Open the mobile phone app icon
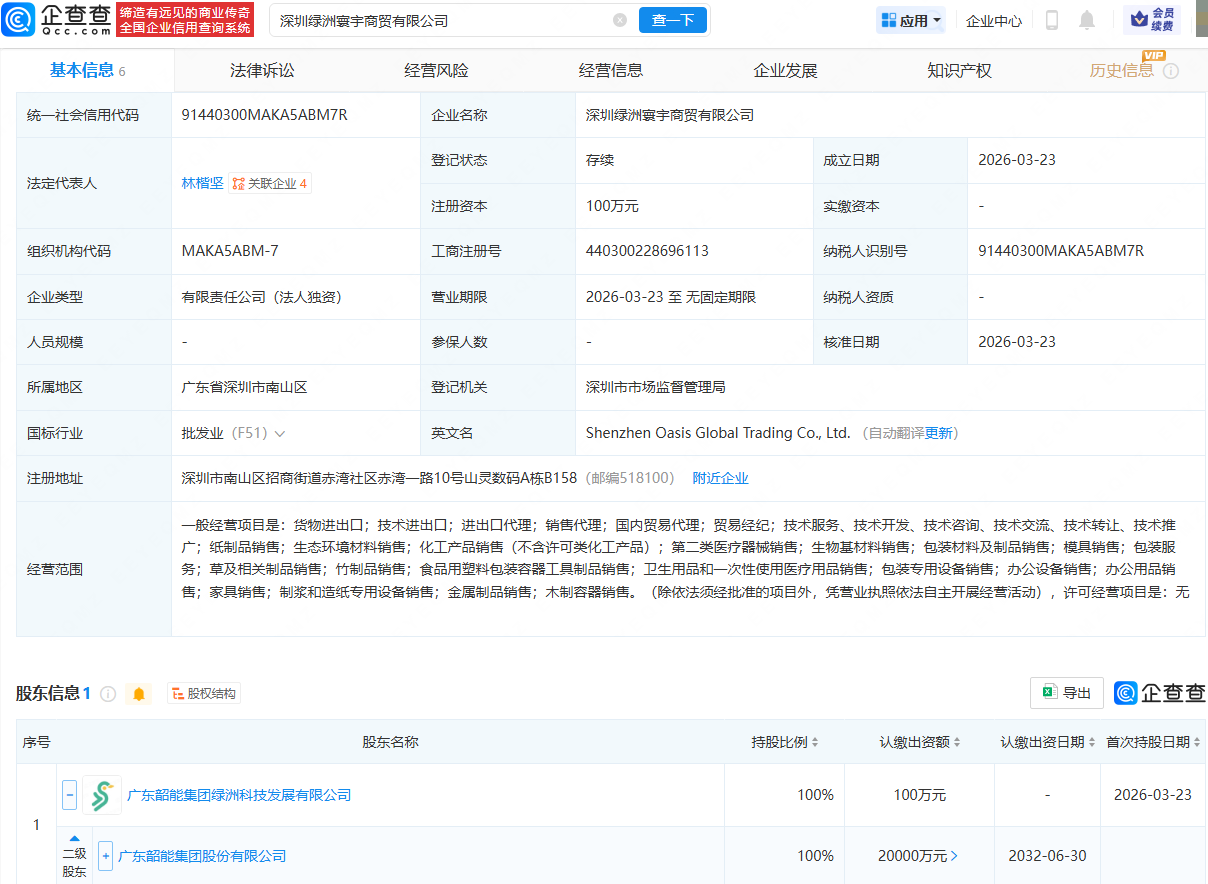Screen dimensions: 1208x884 coord(1052,20)
